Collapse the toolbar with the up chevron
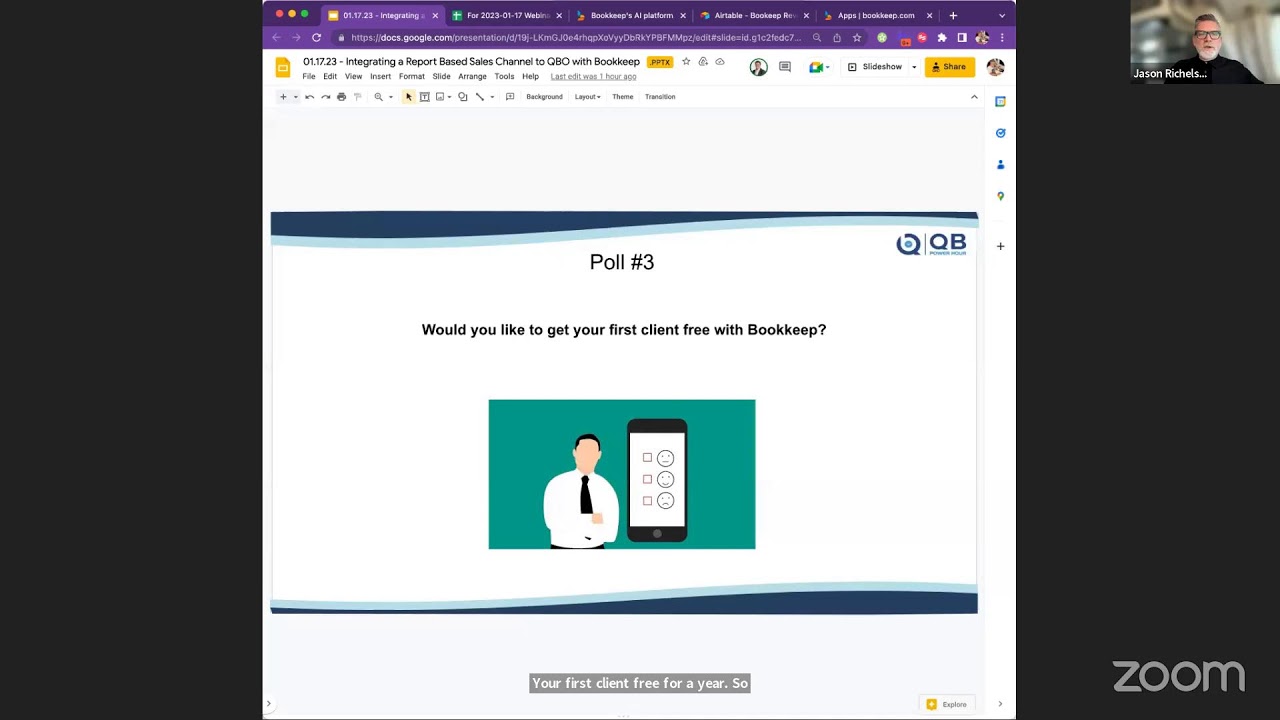This screenshot has height=720, width=1280. (974, 97)
